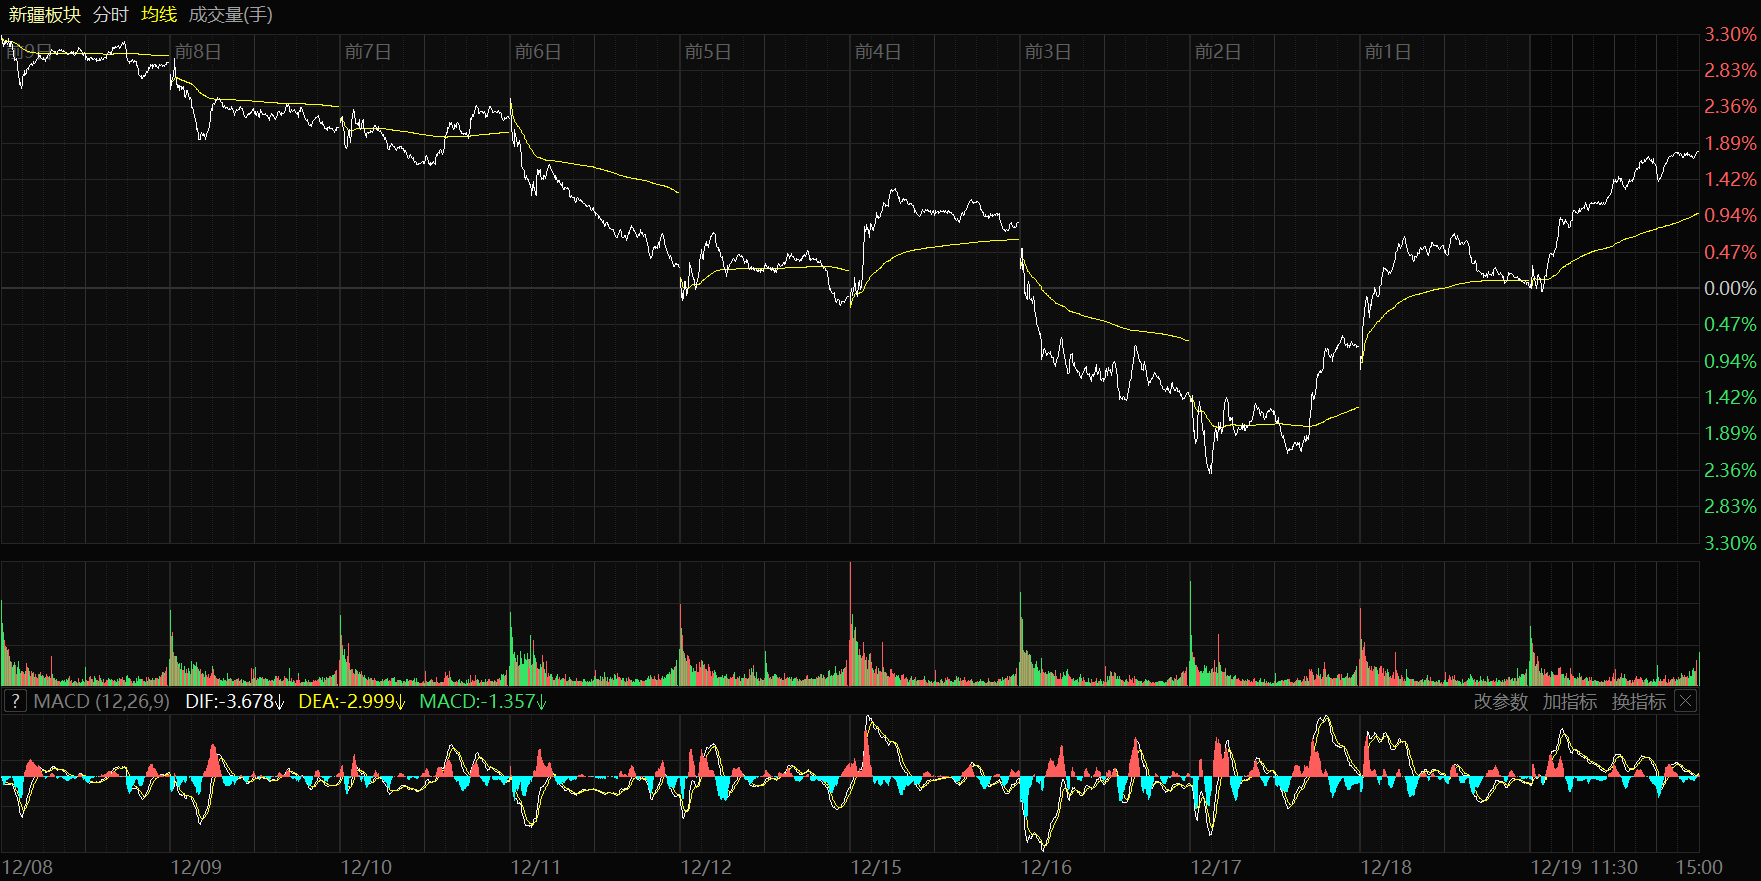The width and height of the screenshot is (1761, 881).
Task: Click the 成交量(手) label
Action: pos(231,15)
